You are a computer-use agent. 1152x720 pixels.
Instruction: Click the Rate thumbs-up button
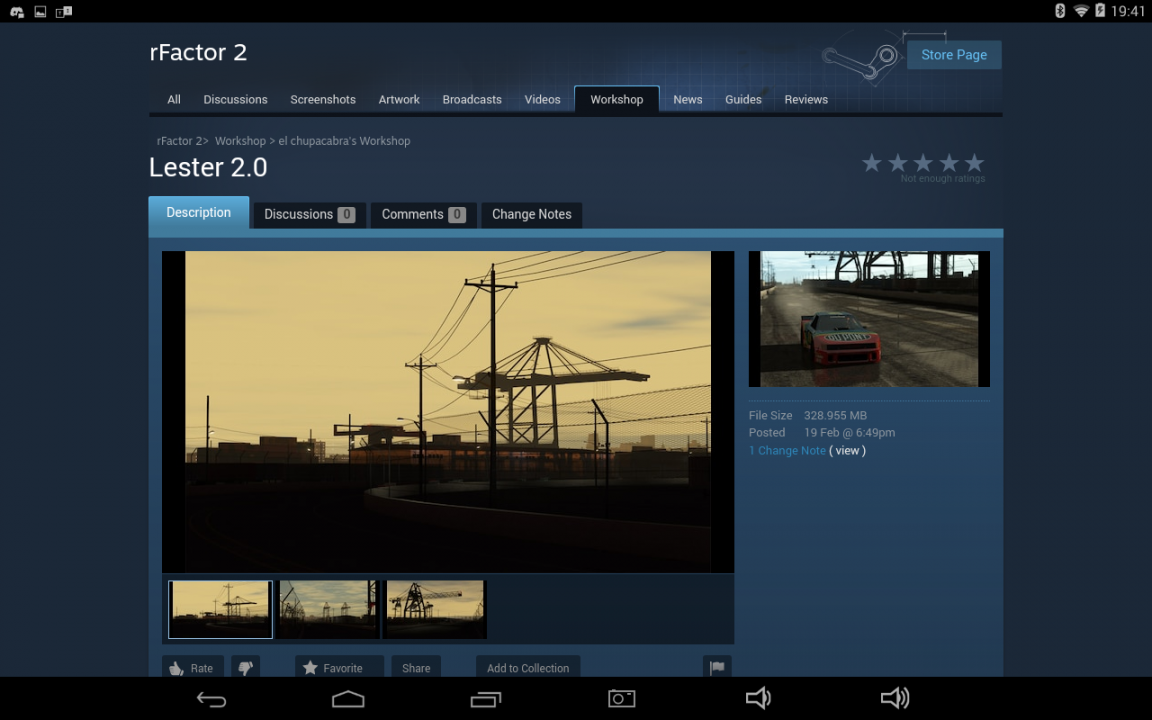coord(192,667)
